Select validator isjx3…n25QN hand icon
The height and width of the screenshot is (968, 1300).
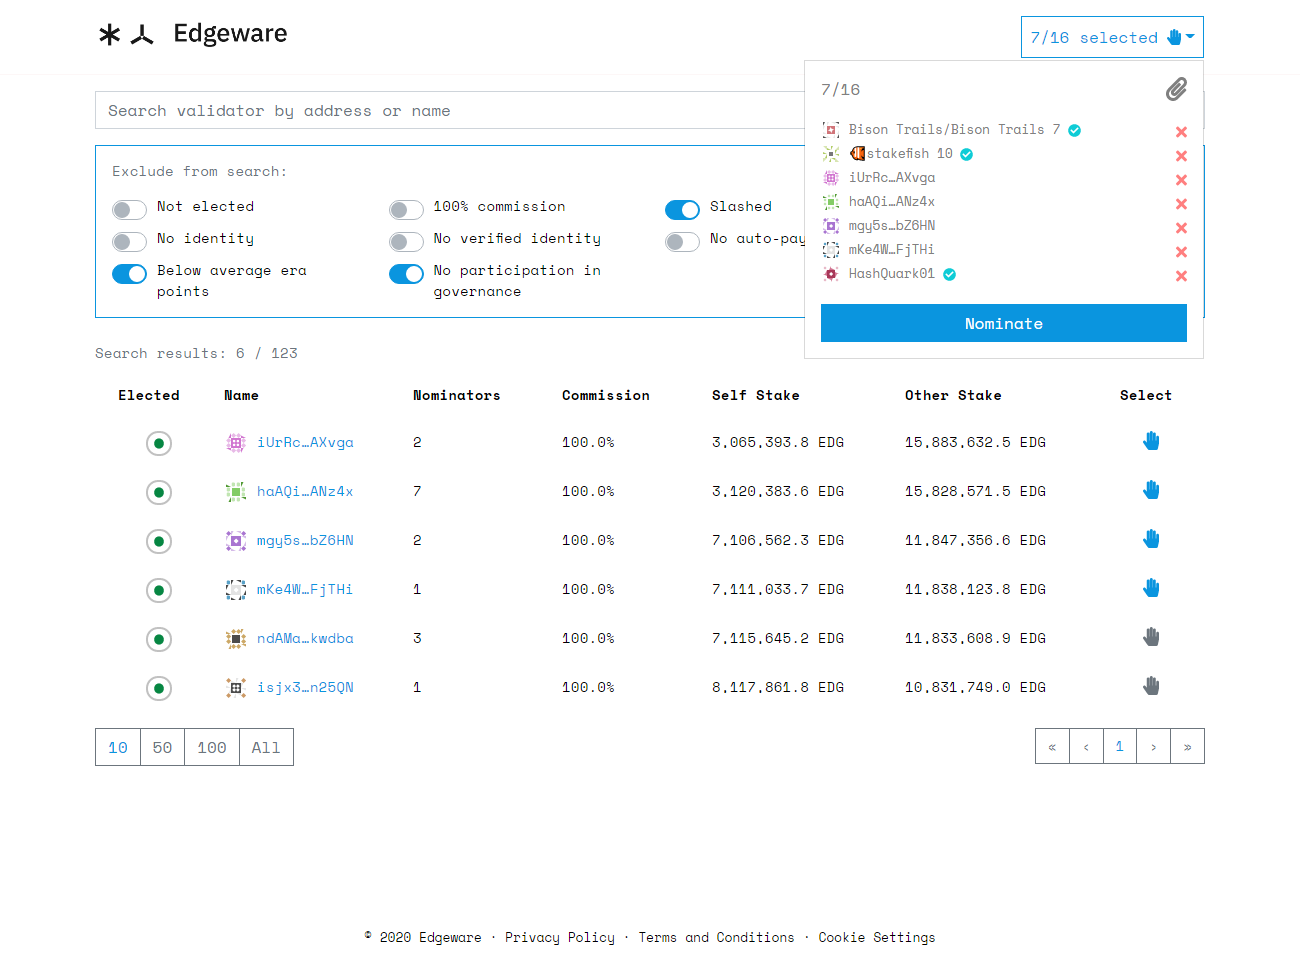coord(1151,686)
